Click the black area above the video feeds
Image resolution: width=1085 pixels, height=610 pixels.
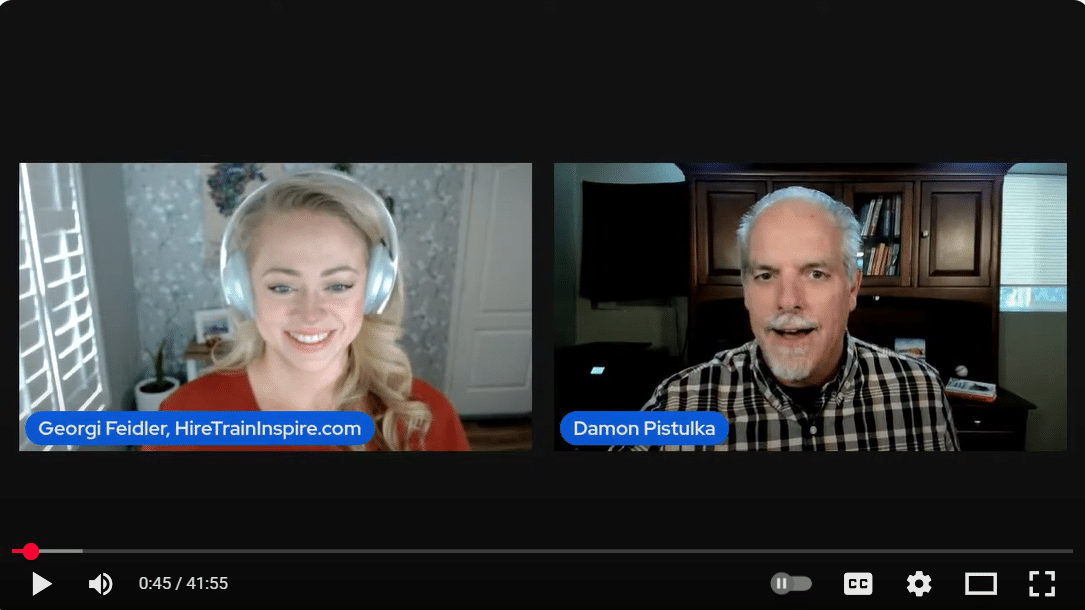[x=542, y=80]
